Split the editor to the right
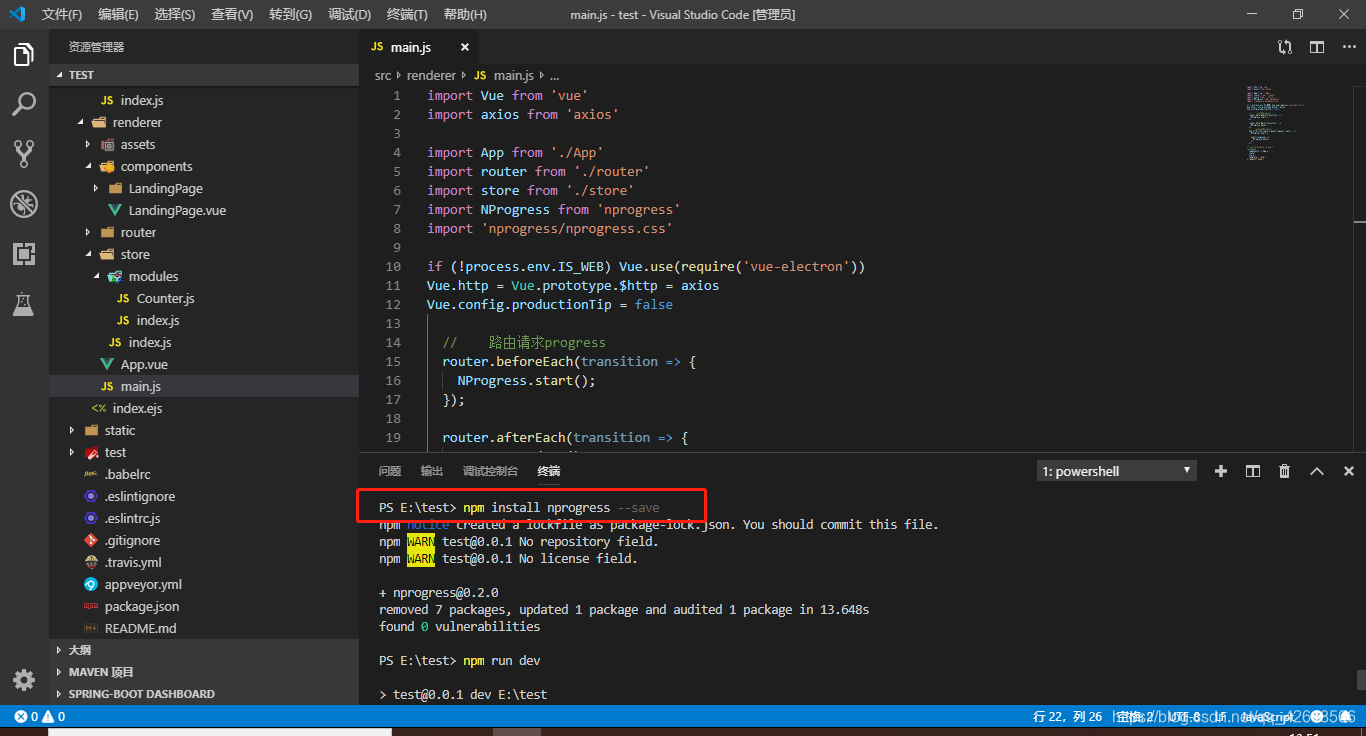Screen dimensions: 1366x736 1317,47
